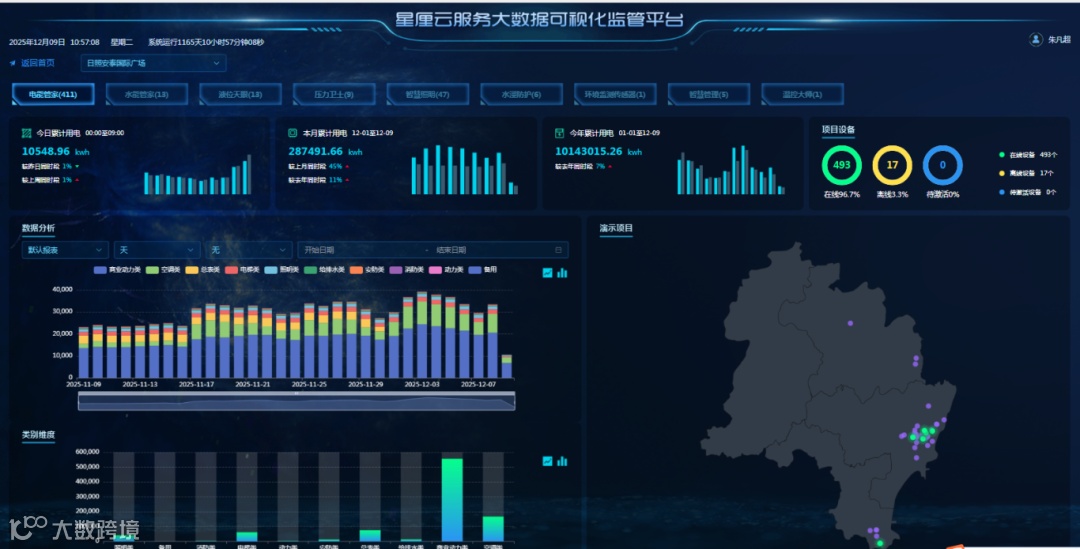Click the 返回首页 link
The image size is (1080, 549).
click(38, 63)
